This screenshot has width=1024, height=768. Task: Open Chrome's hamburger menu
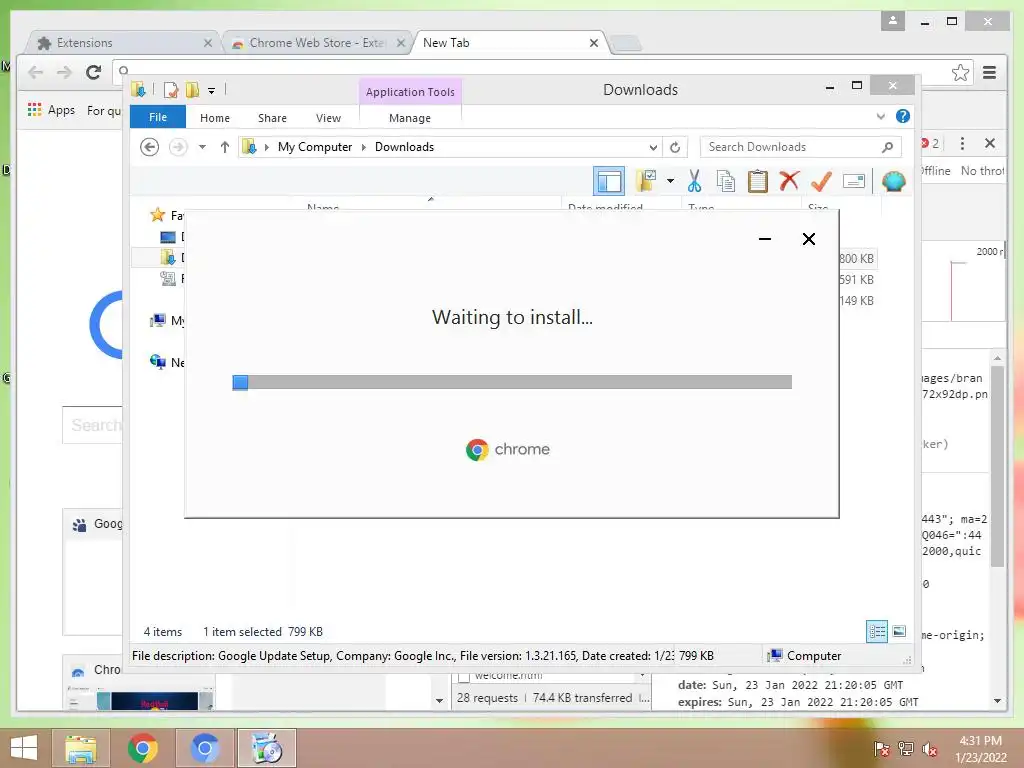pyautogui.click(x=989, y=72)
